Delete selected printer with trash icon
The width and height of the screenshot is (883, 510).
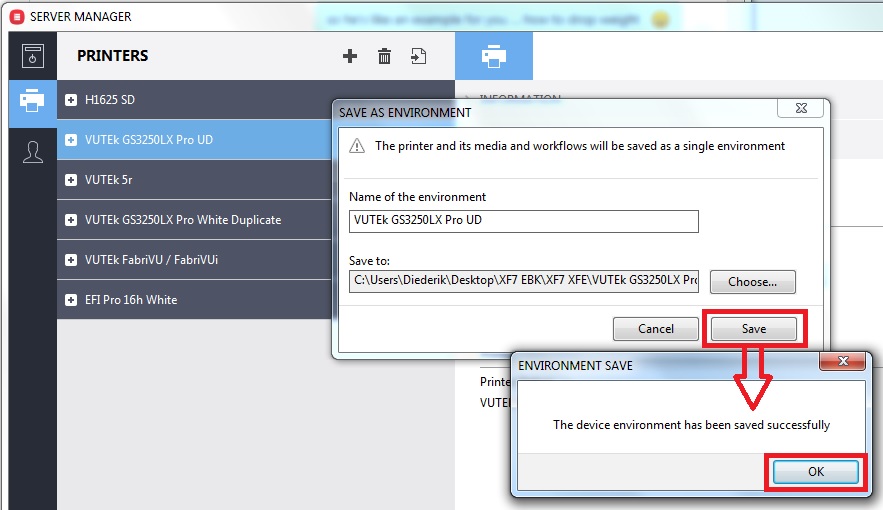pyautogui.click(x=384, y=56)
